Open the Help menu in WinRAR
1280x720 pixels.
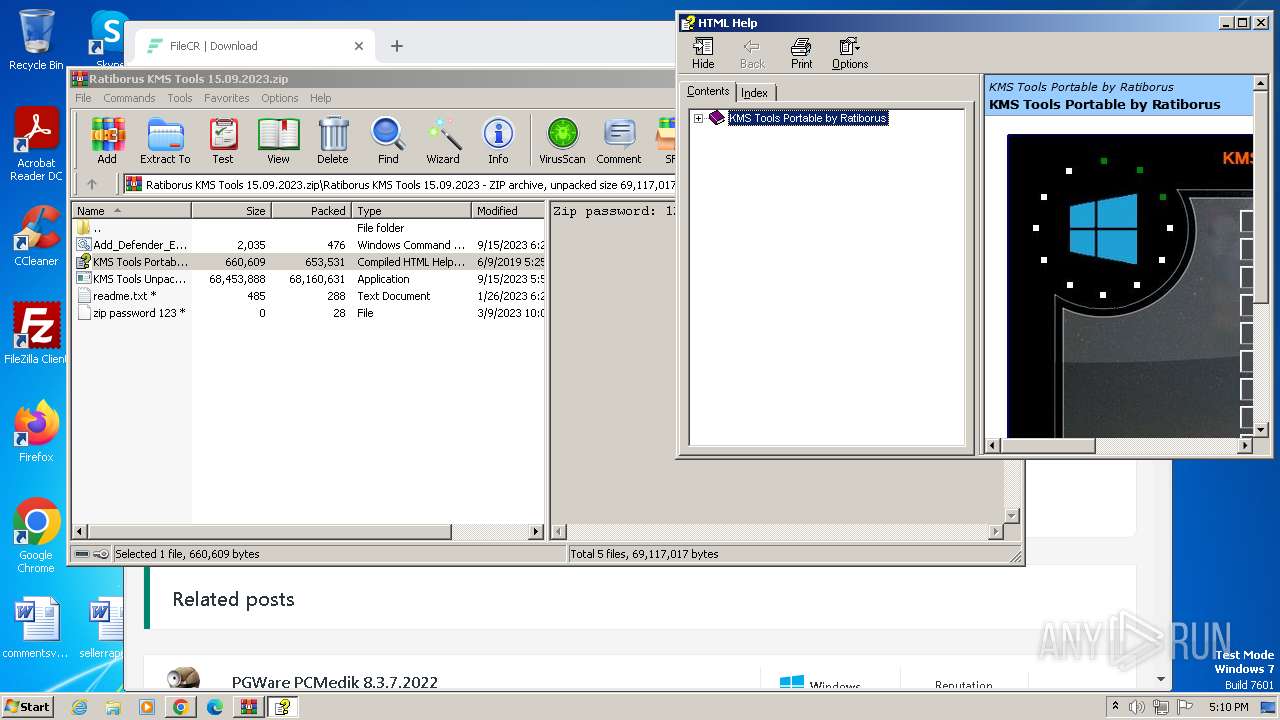(x=320, y=98)
